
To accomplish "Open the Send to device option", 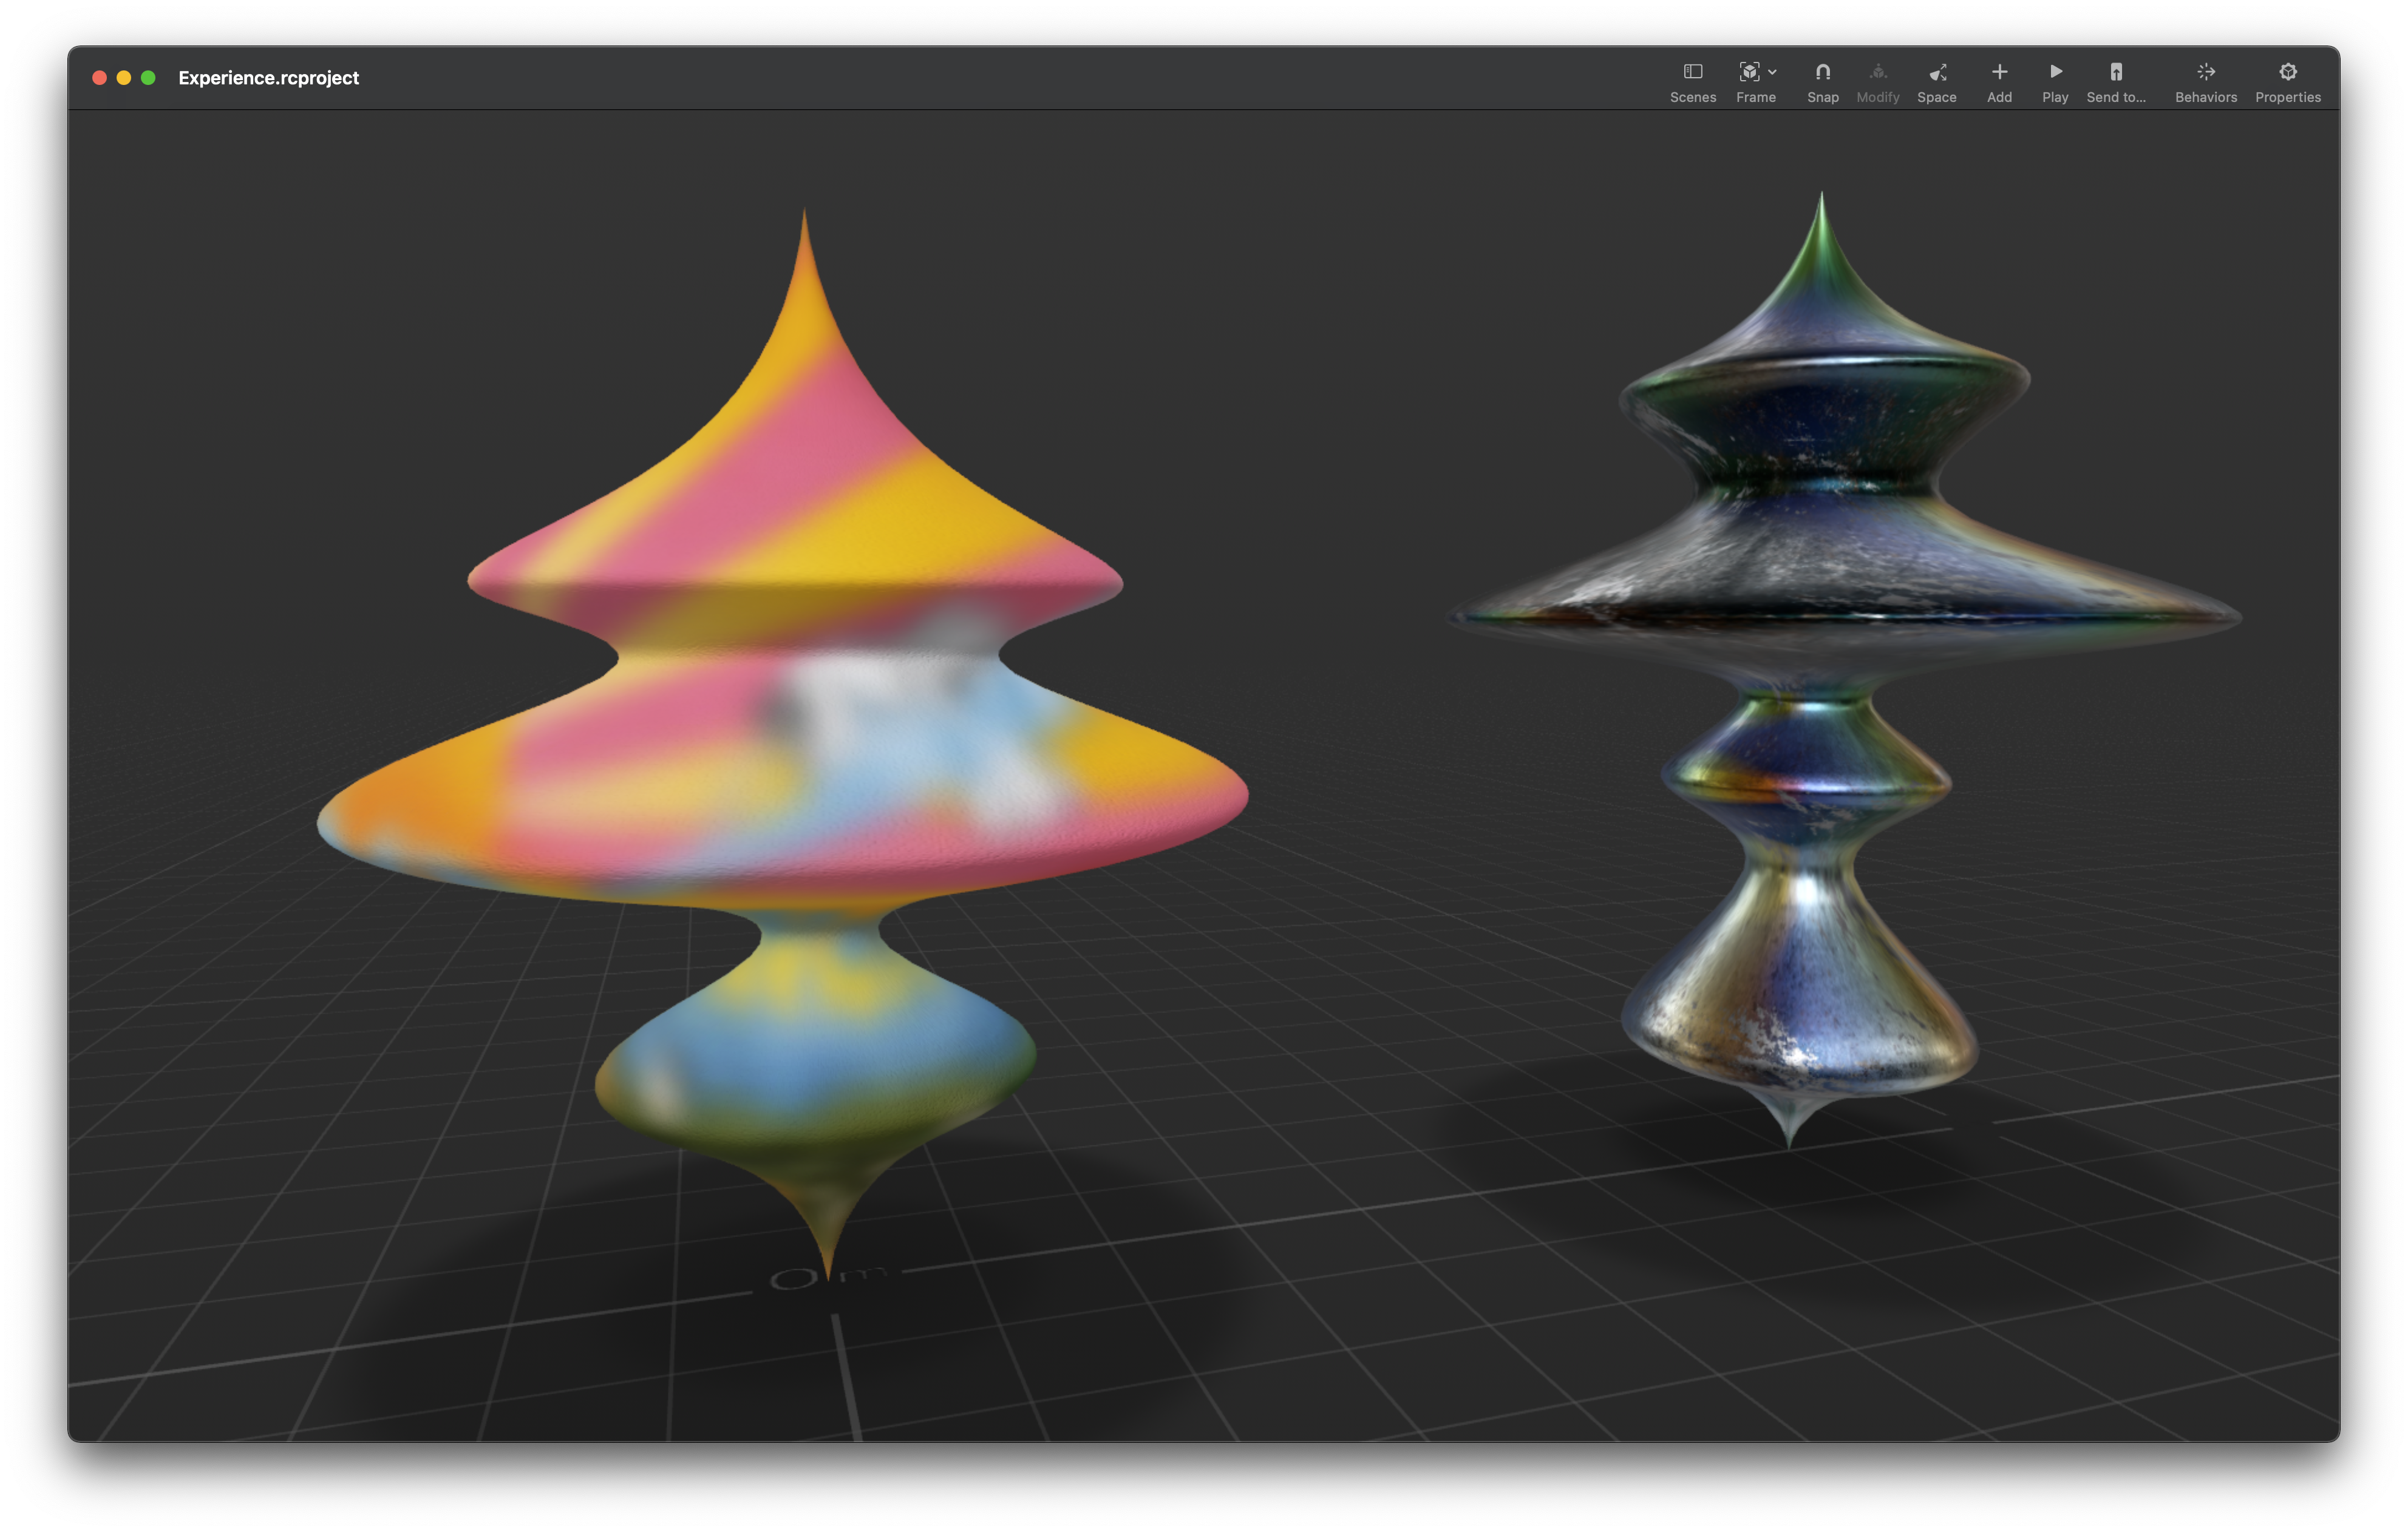I will point(2116,82).
